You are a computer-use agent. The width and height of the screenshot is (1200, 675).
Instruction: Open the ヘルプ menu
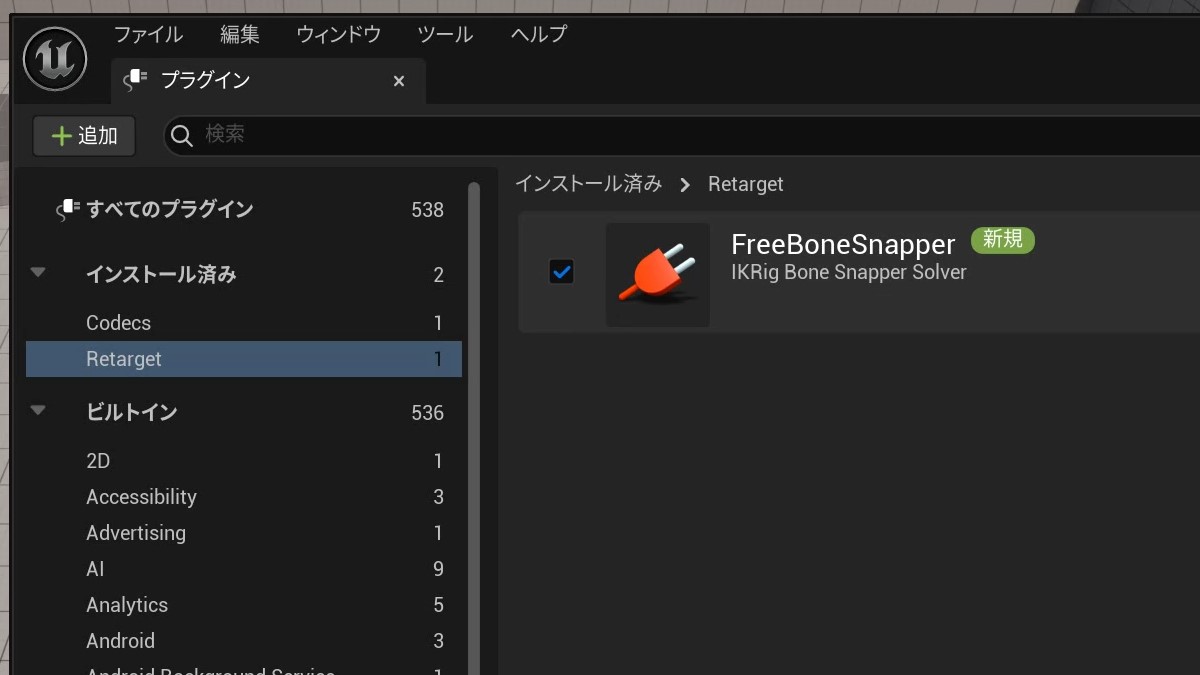(539, 34)
